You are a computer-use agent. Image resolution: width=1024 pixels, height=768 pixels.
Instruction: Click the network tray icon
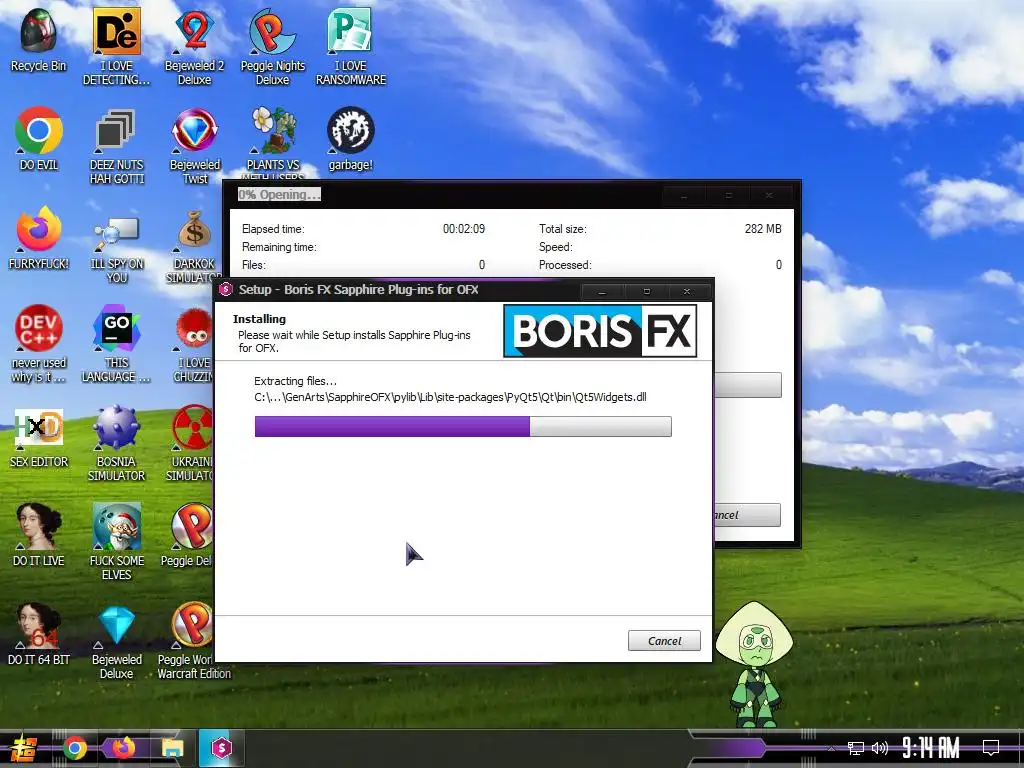click(x=855, y=748)
